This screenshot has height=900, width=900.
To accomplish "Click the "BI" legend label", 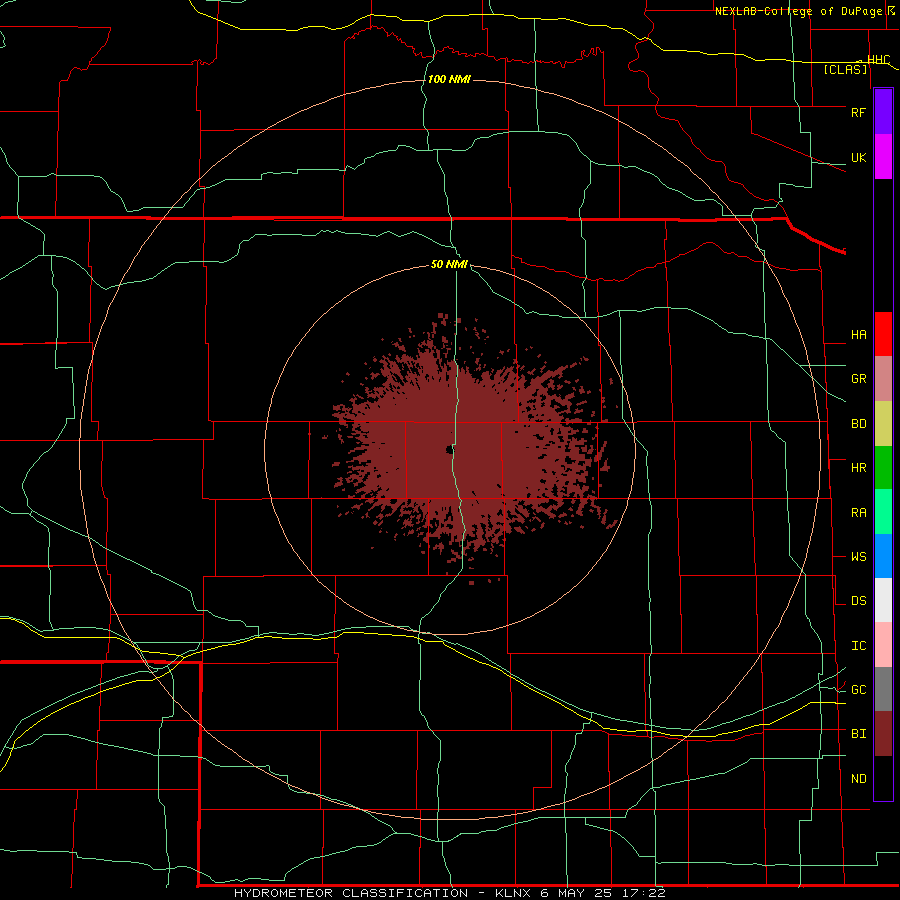I will coord(858,734).
